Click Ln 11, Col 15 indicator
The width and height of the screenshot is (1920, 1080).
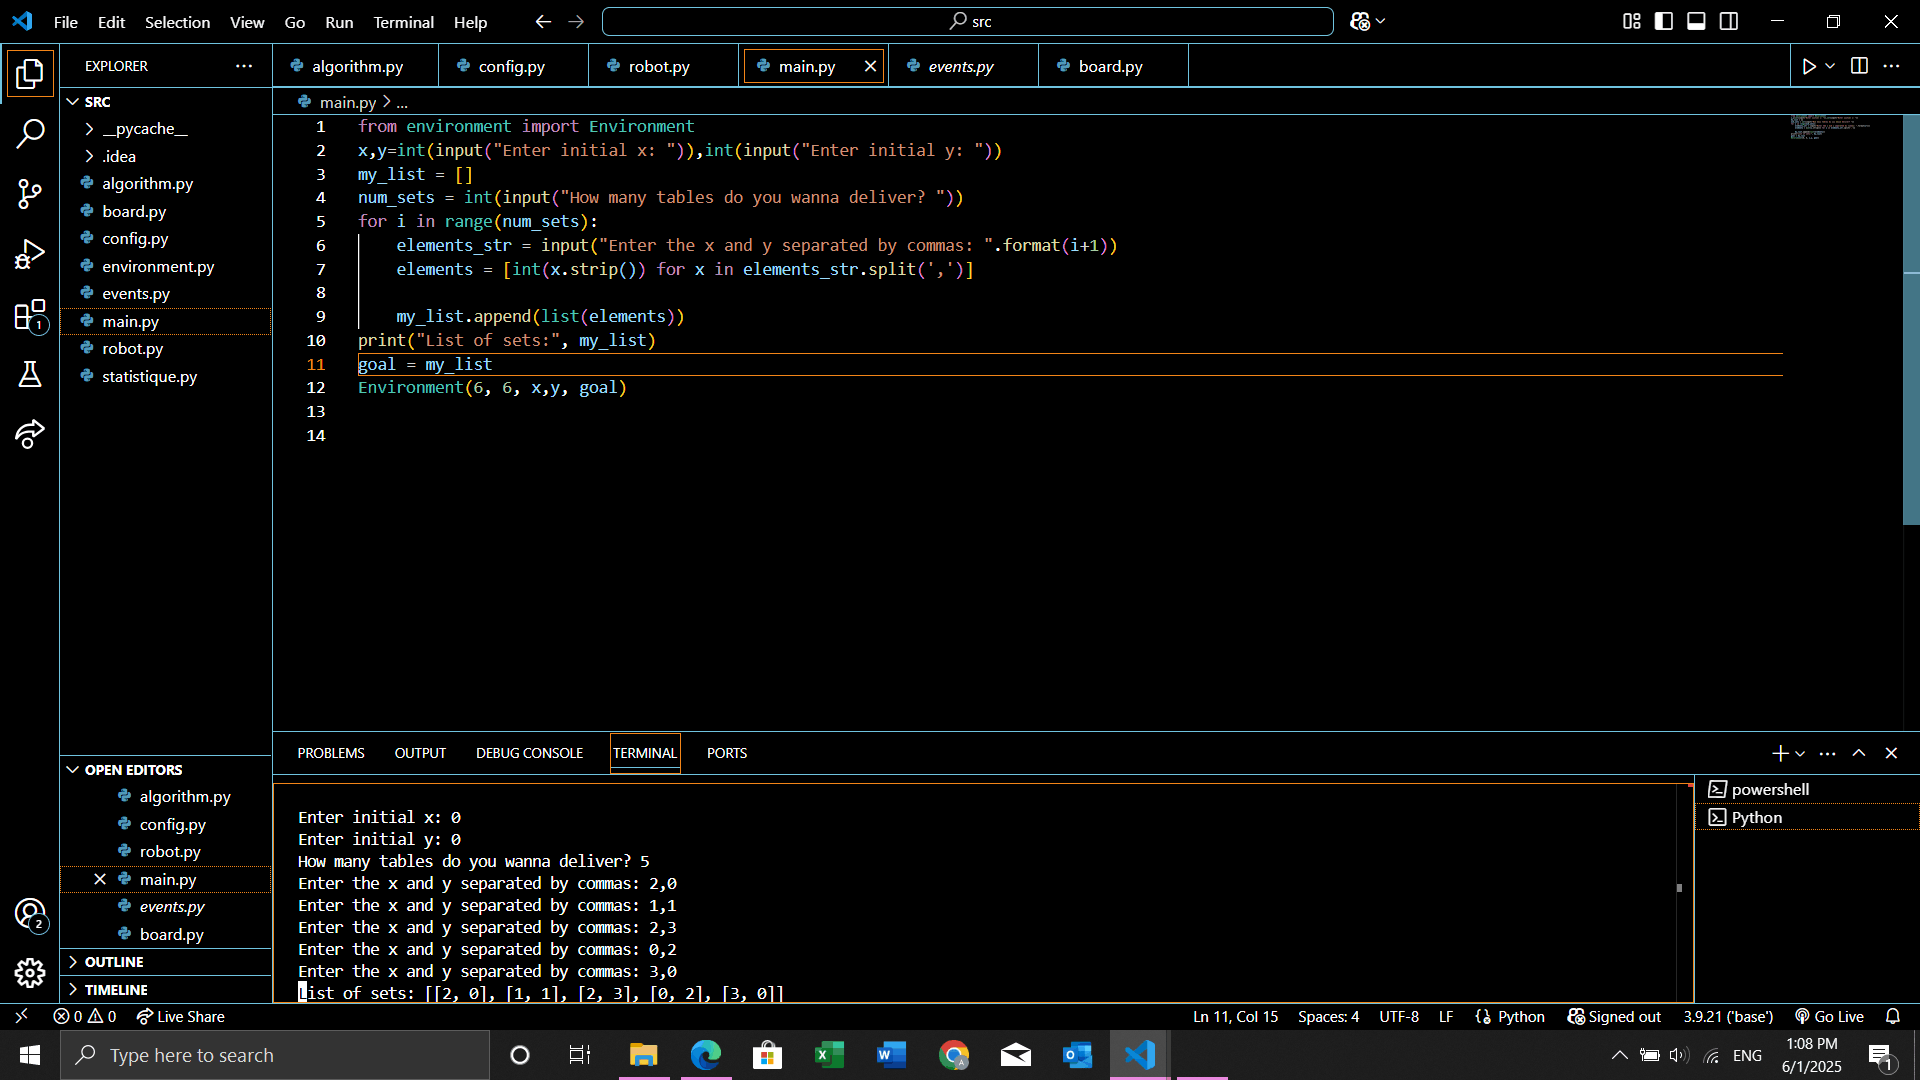(x=1235, y=1016)
